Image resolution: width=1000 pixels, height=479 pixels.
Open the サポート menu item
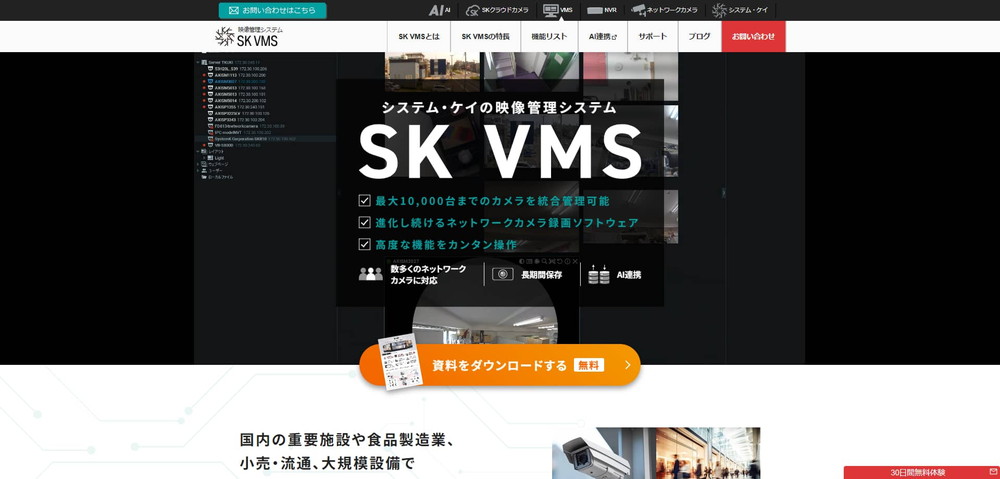pos(653,36)
